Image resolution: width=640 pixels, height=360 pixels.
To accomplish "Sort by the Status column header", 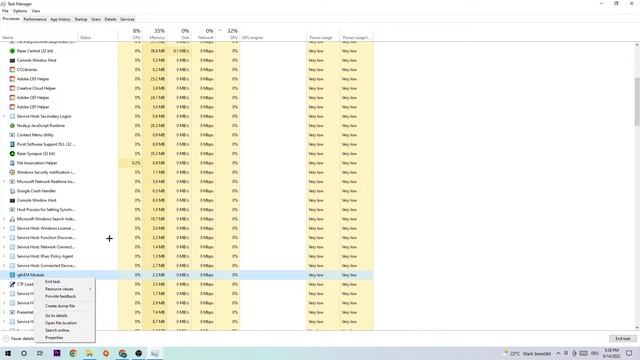I will (98, 34).
